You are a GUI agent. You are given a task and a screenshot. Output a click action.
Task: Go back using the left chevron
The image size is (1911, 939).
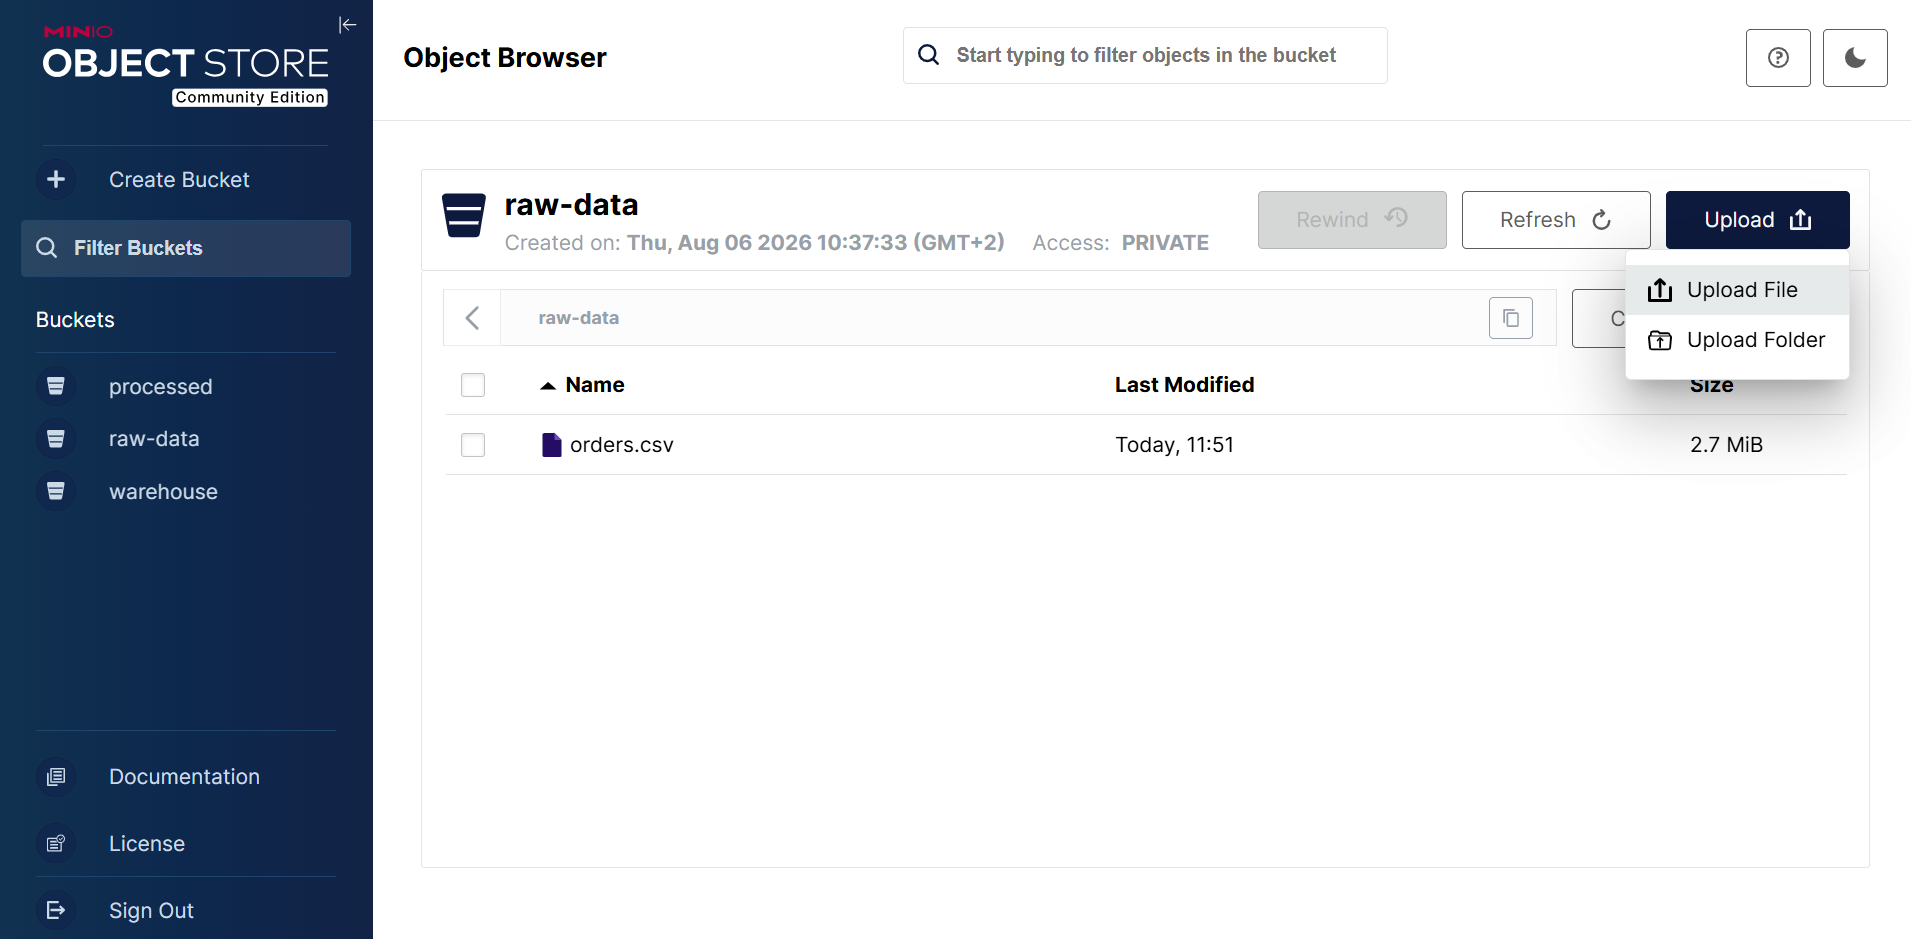[472, 318]
